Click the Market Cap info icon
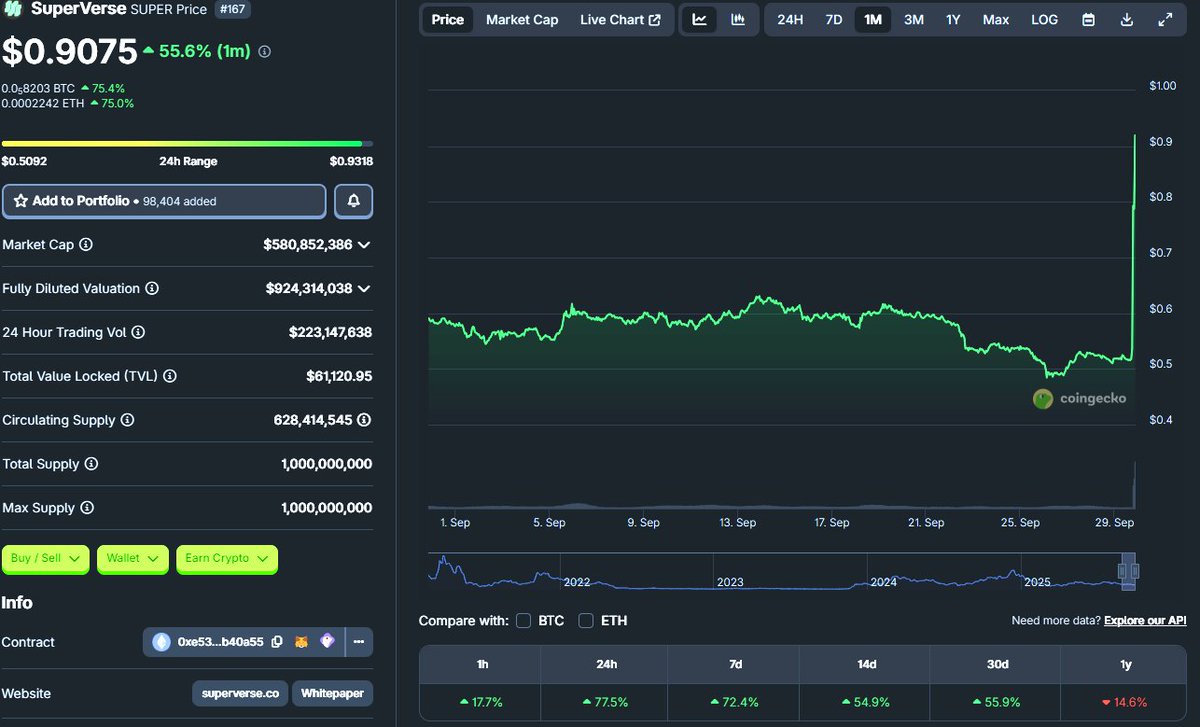The width and height of the screenshot is (1200, 727). coord(86,244)
